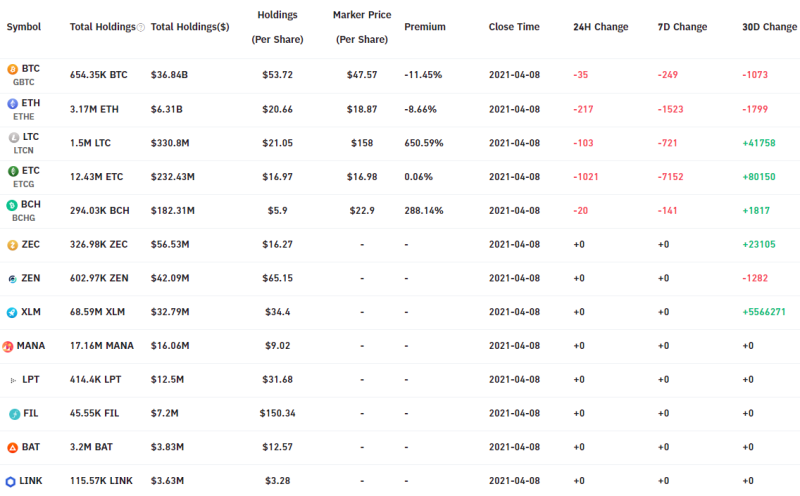Click the Ethereum ETH coin icon

point(12,104)
